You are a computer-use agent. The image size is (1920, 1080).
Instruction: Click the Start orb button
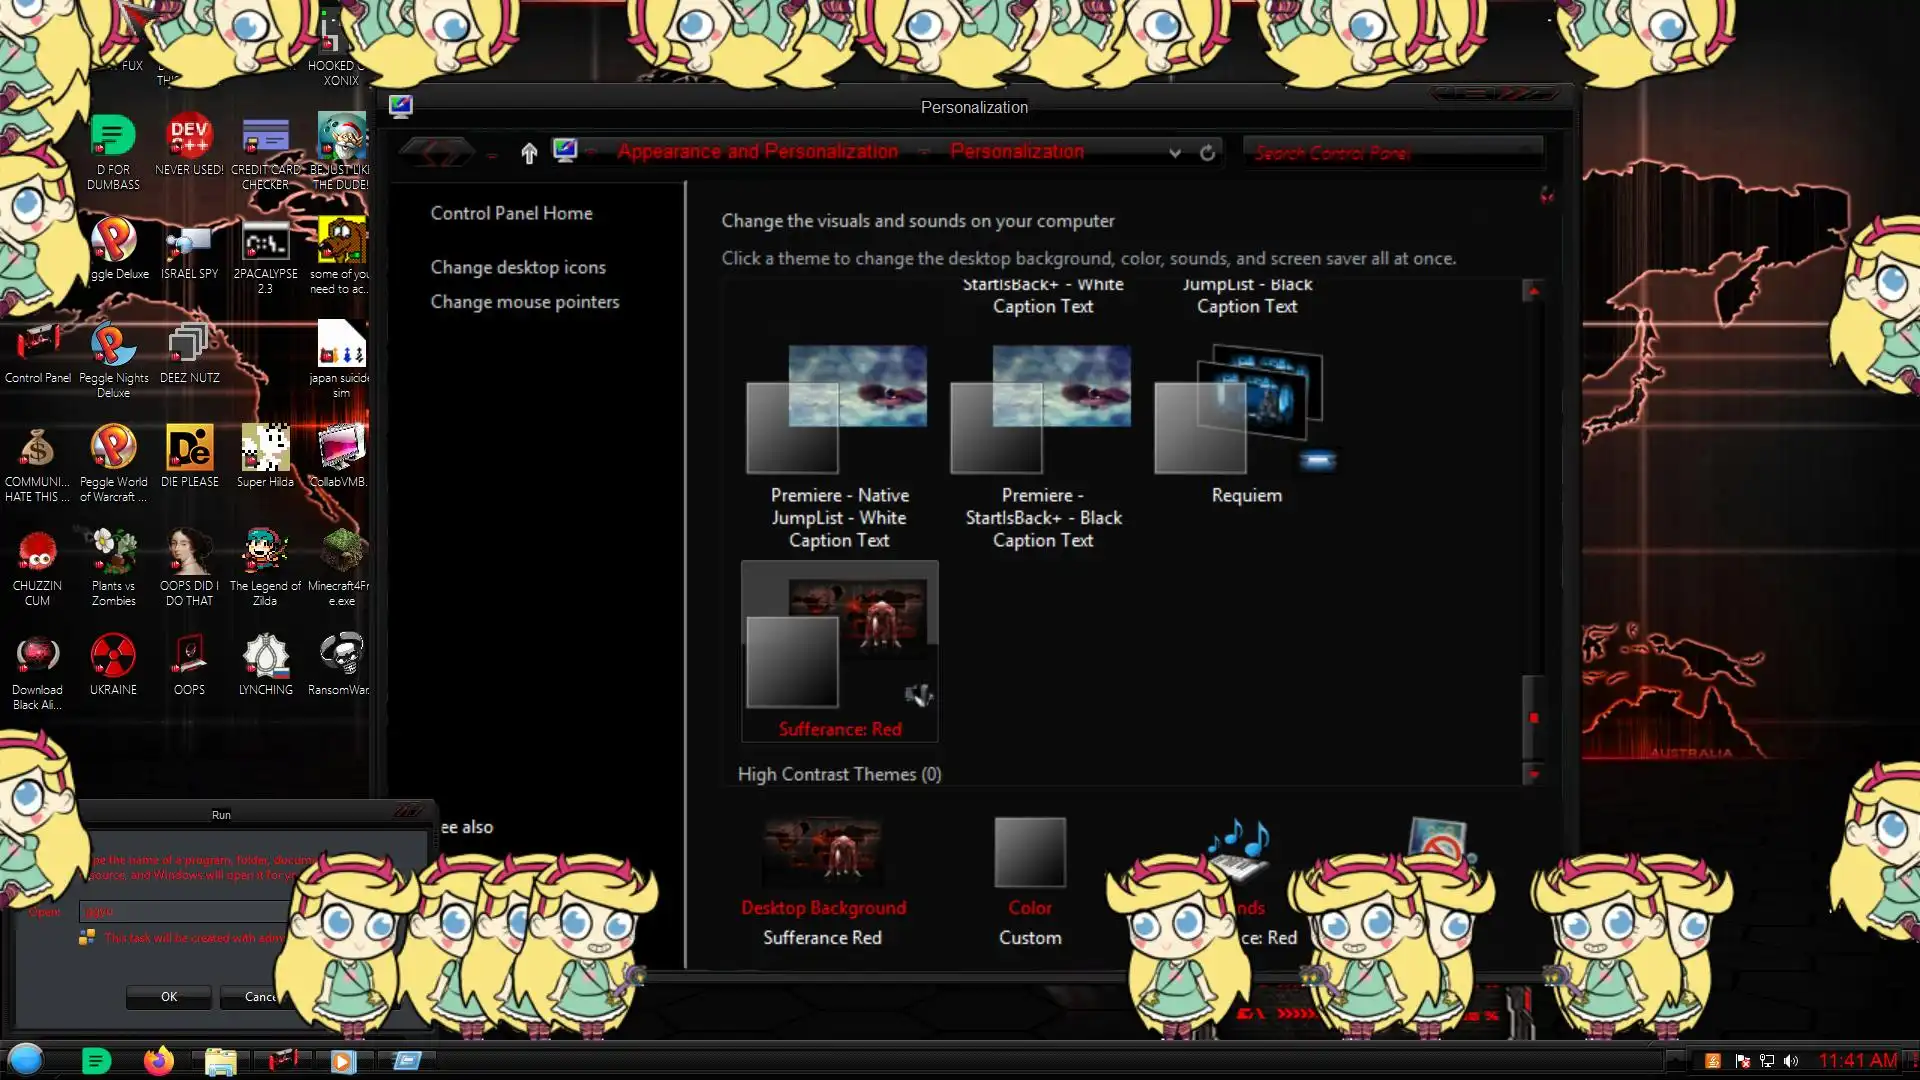(26, 1059)
